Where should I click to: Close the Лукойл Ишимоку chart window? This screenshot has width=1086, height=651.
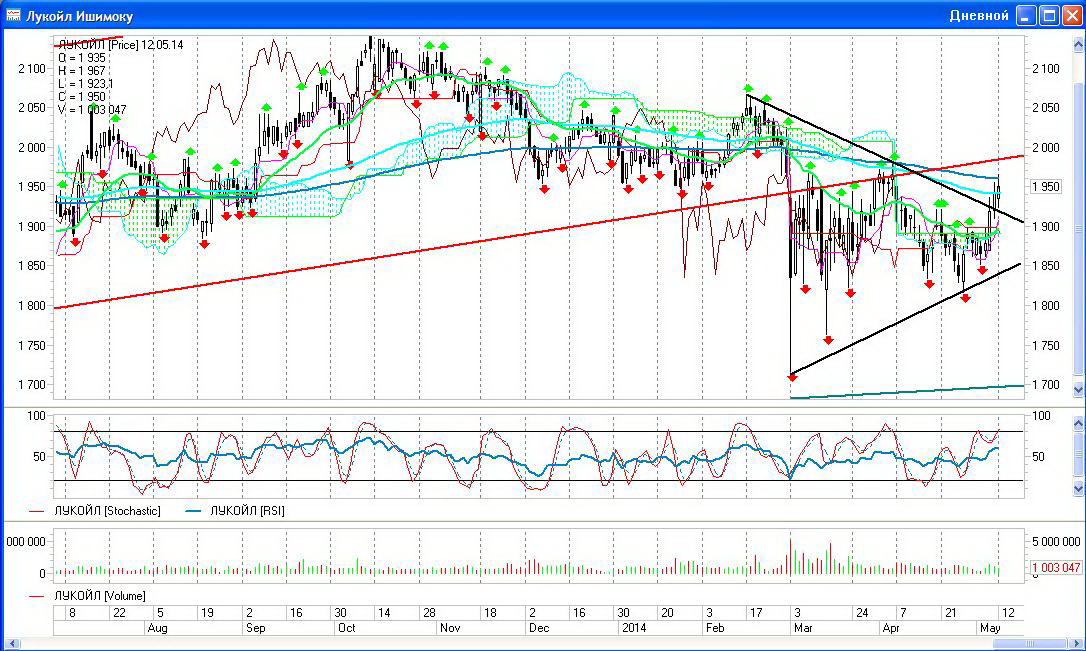tap(1073, 15)
